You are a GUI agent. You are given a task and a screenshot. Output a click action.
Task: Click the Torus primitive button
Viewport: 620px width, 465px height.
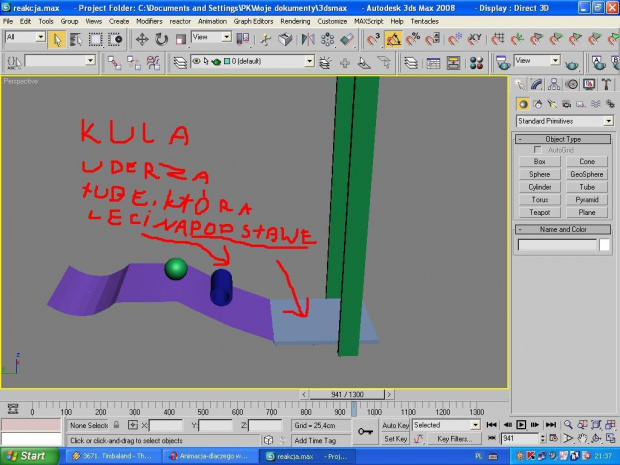coord(539,200)
